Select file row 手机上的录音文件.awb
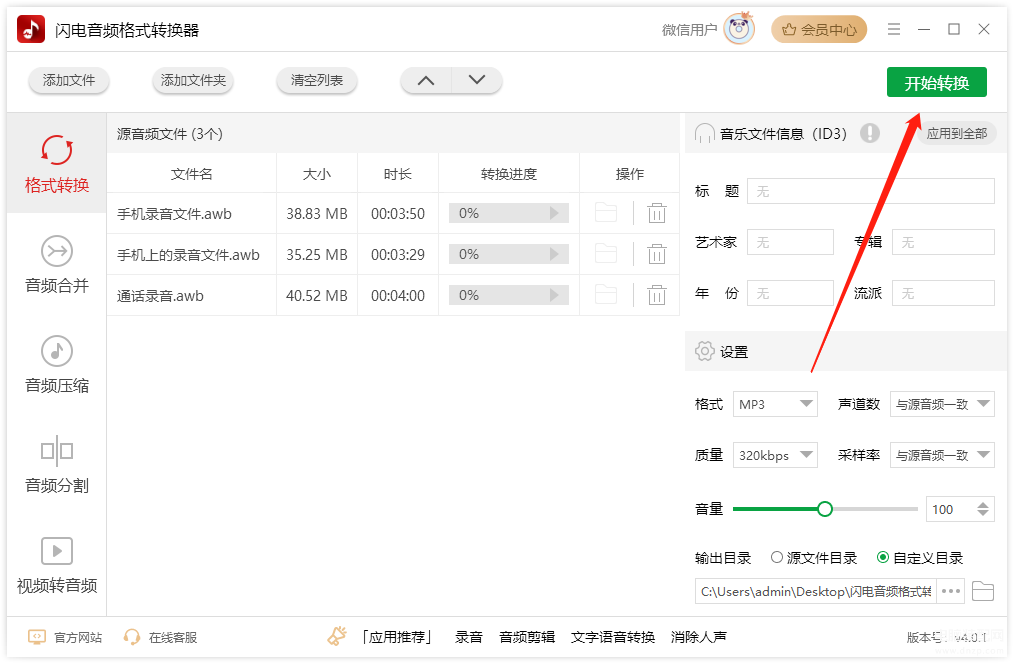 tap(393, 254)
